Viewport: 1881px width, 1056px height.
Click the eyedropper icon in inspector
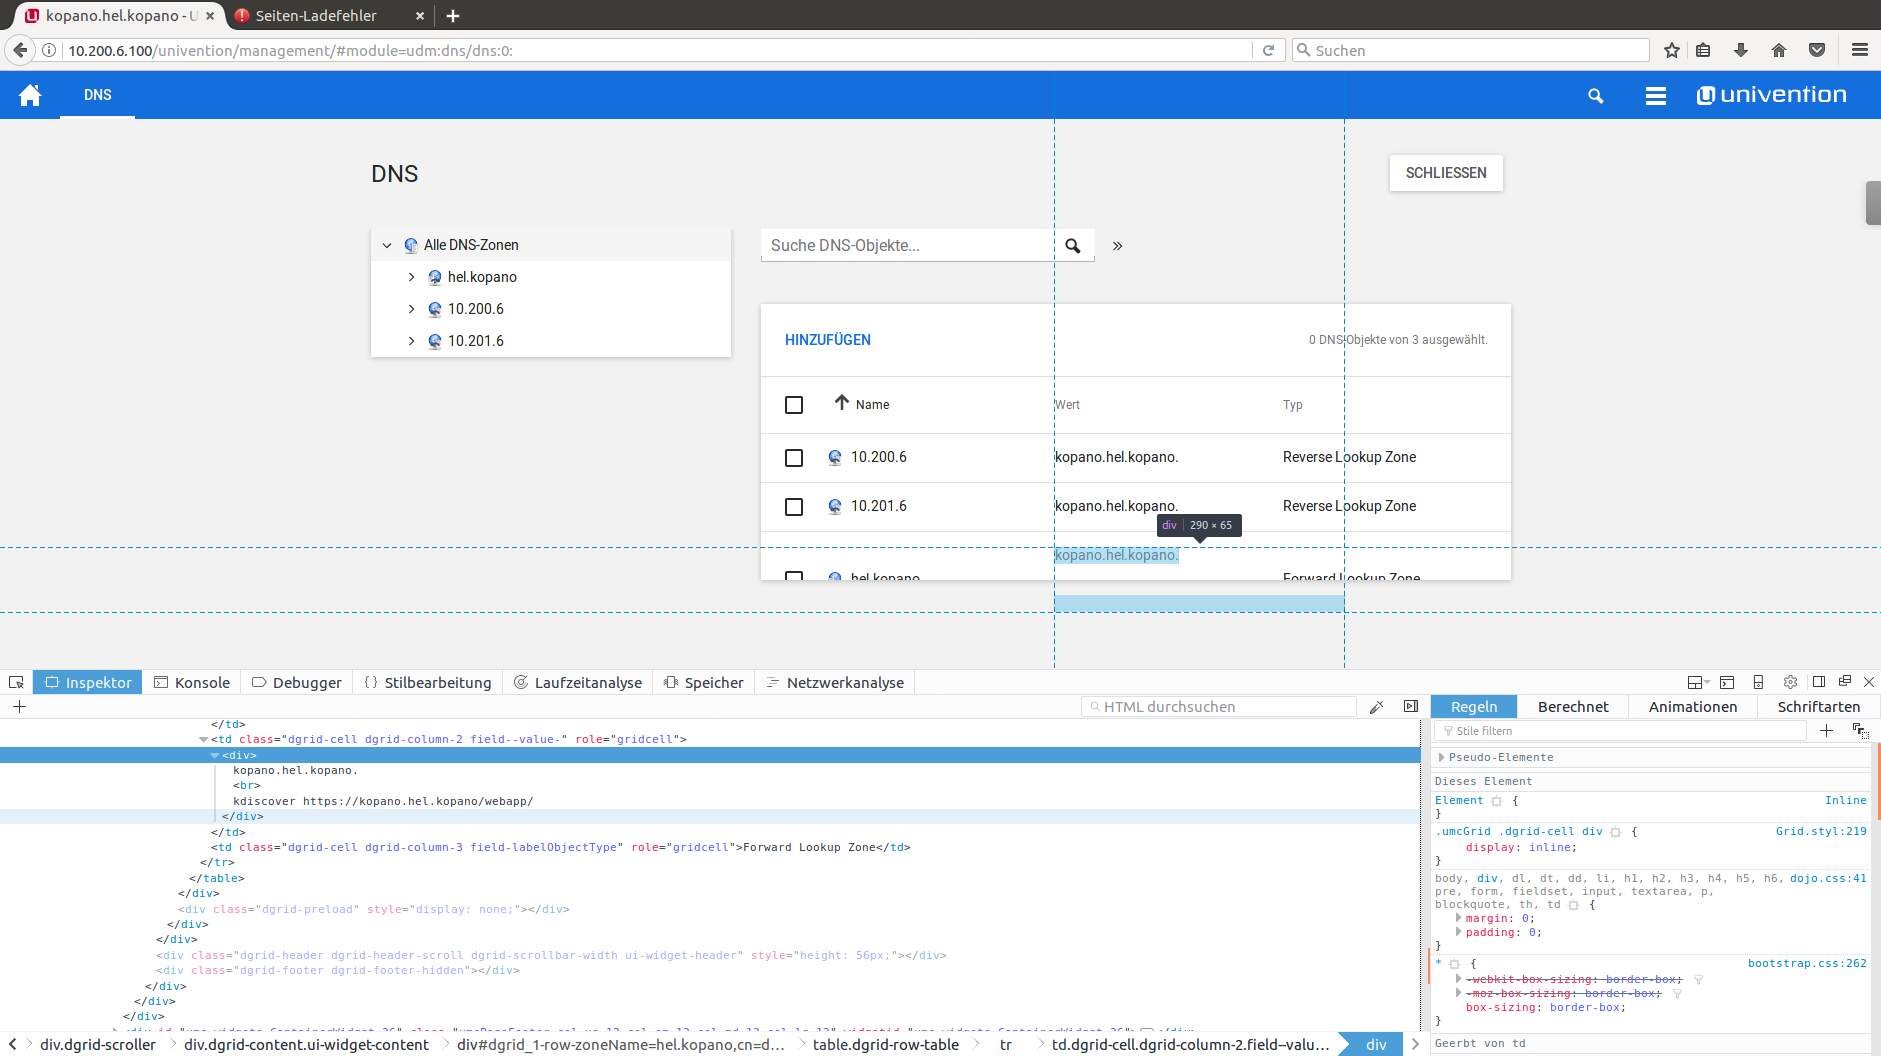tap(1376, 707)
